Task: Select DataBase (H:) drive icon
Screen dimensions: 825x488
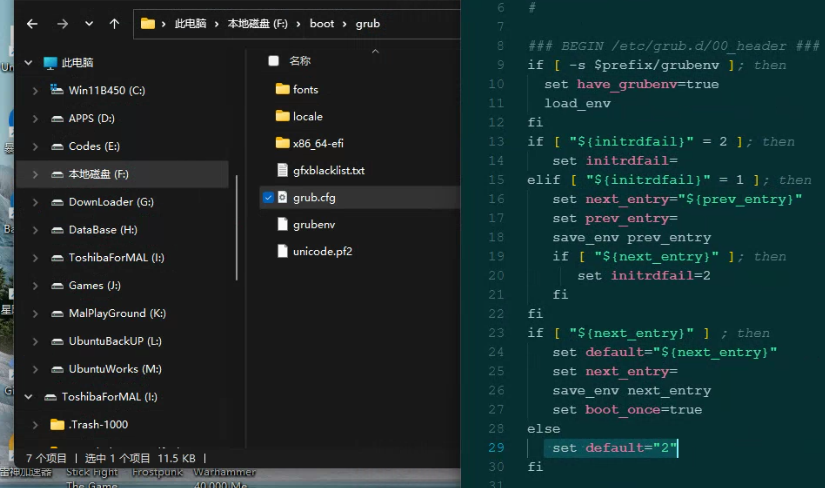Action: pos(57,231)
